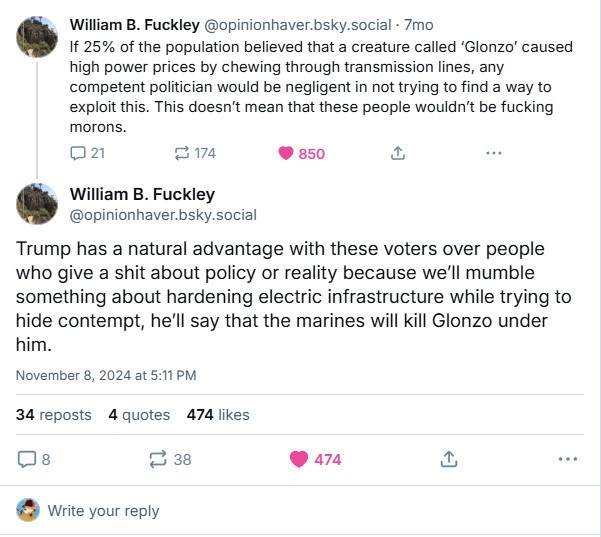View the 4 quotes list
This screenshot has width=601, height=537.
click(x=139, y=414)
